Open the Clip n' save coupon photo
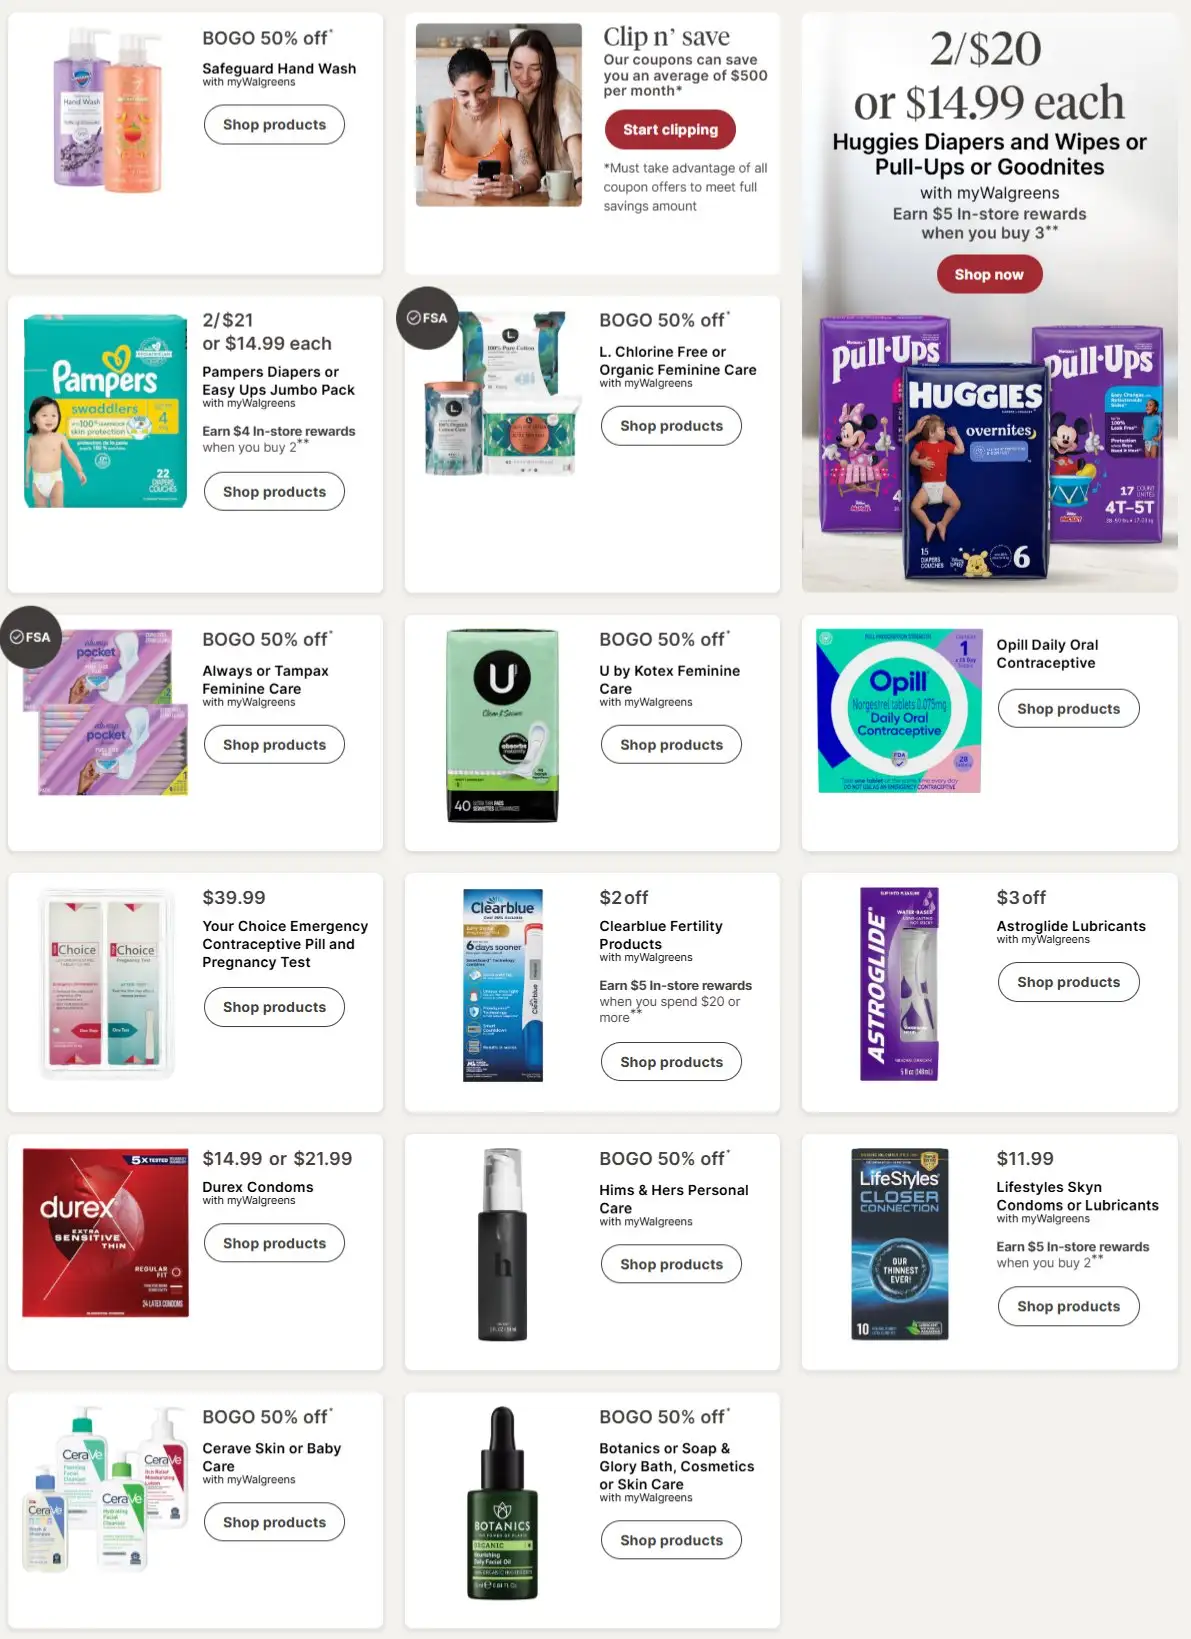Viewport: 1191px width, 1639px height. pos(498,115)
